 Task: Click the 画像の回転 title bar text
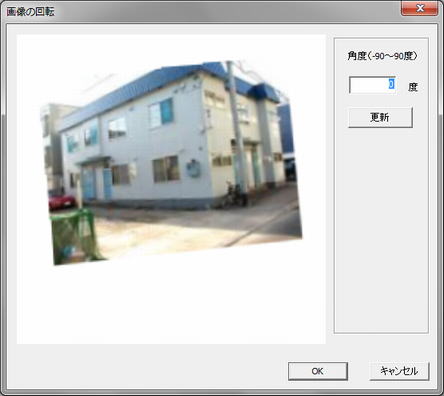pyautogui.click(x=30, y=12)
